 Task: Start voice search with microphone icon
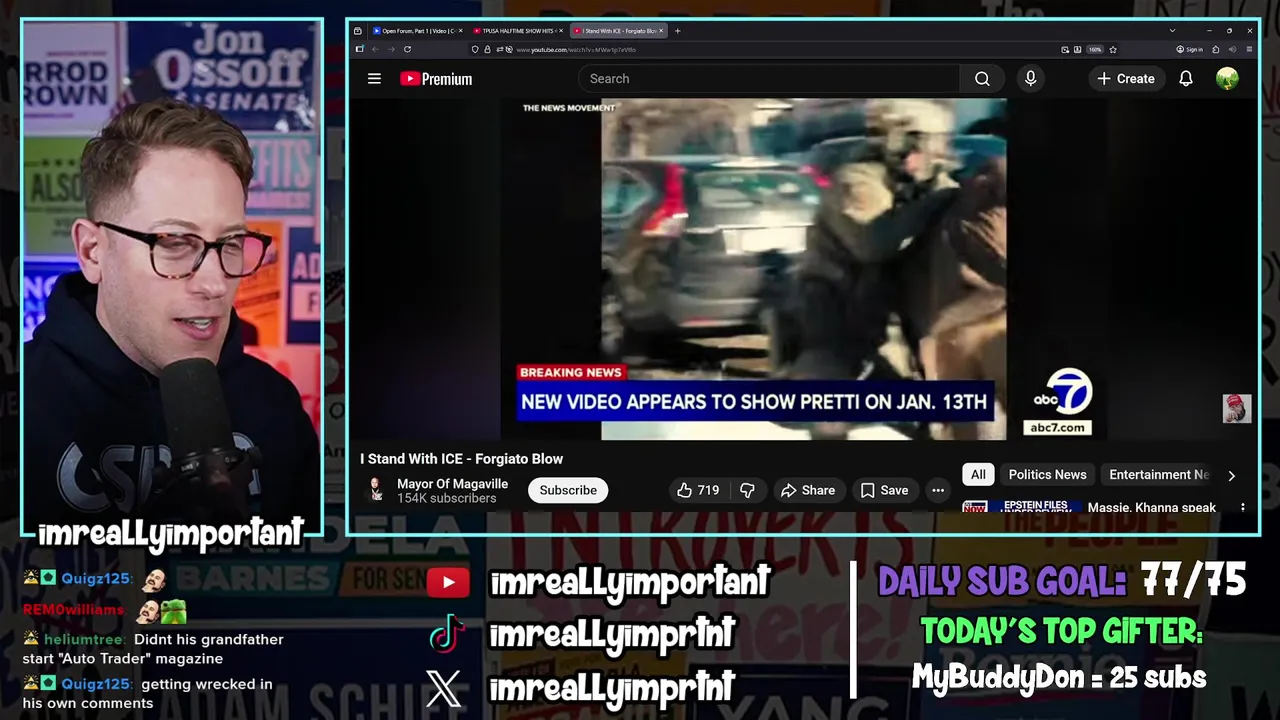point(1031,78)
